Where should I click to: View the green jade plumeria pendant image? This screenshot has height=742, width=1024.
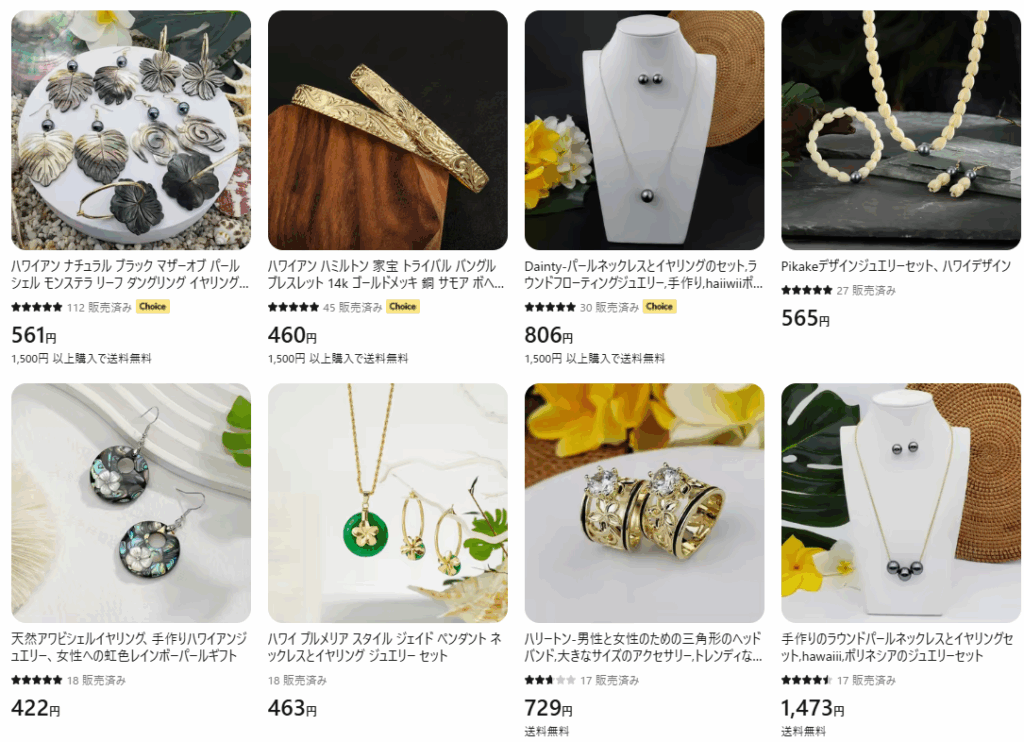tap(387, 503)
